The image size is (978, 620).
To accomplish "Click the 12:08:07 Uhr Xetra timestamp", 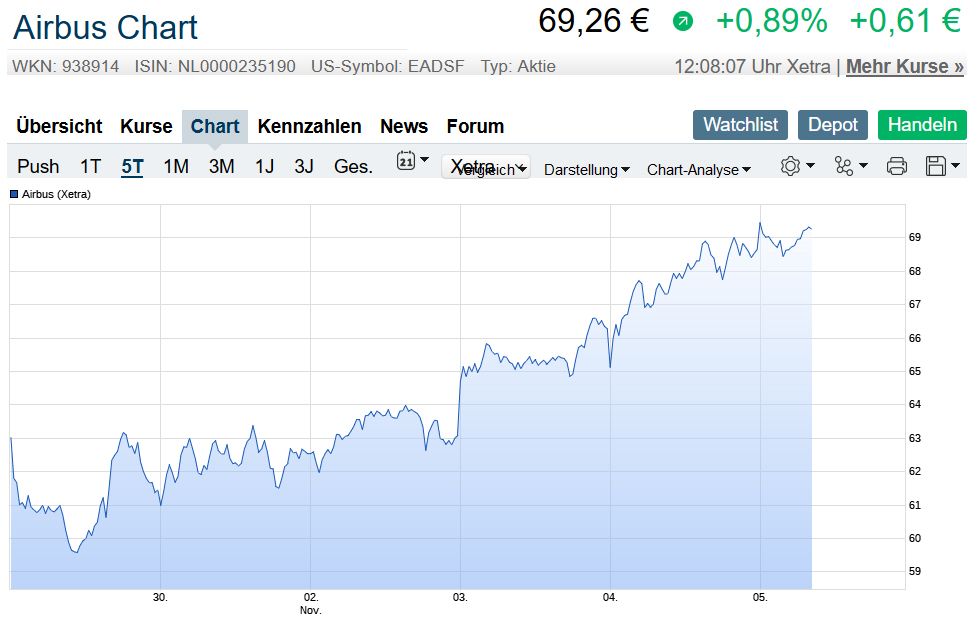I will tap(752, 66).
